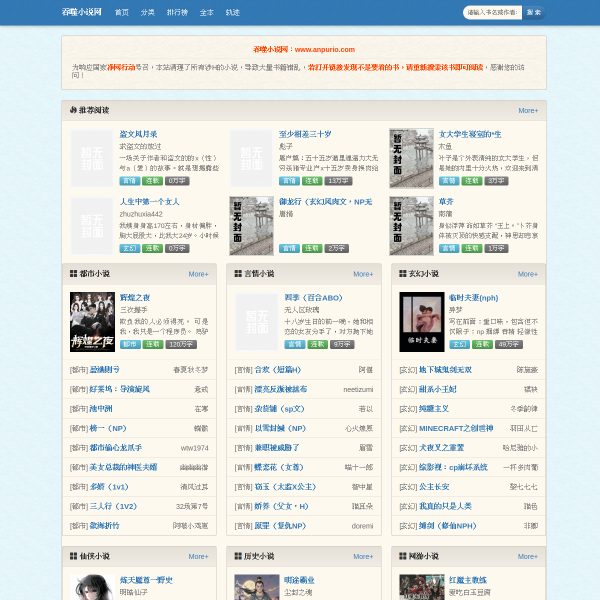Open the list entry 公主长安
This screenshot has height=600, width=600.
tap(434, 487)
